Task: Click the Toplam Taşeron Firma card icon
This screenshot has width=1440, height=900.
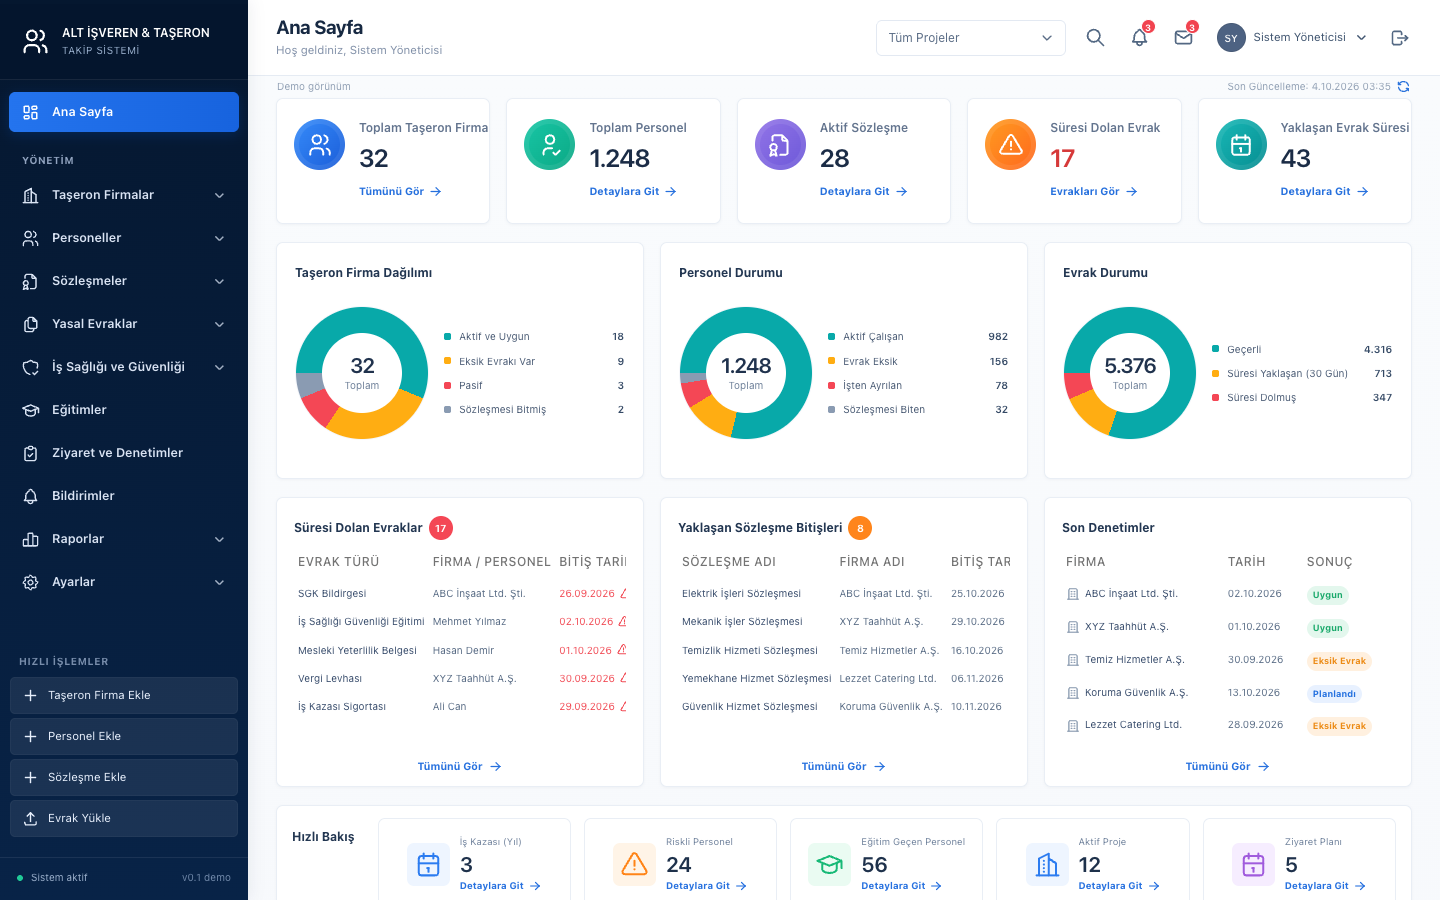Action: click(320, 145)
